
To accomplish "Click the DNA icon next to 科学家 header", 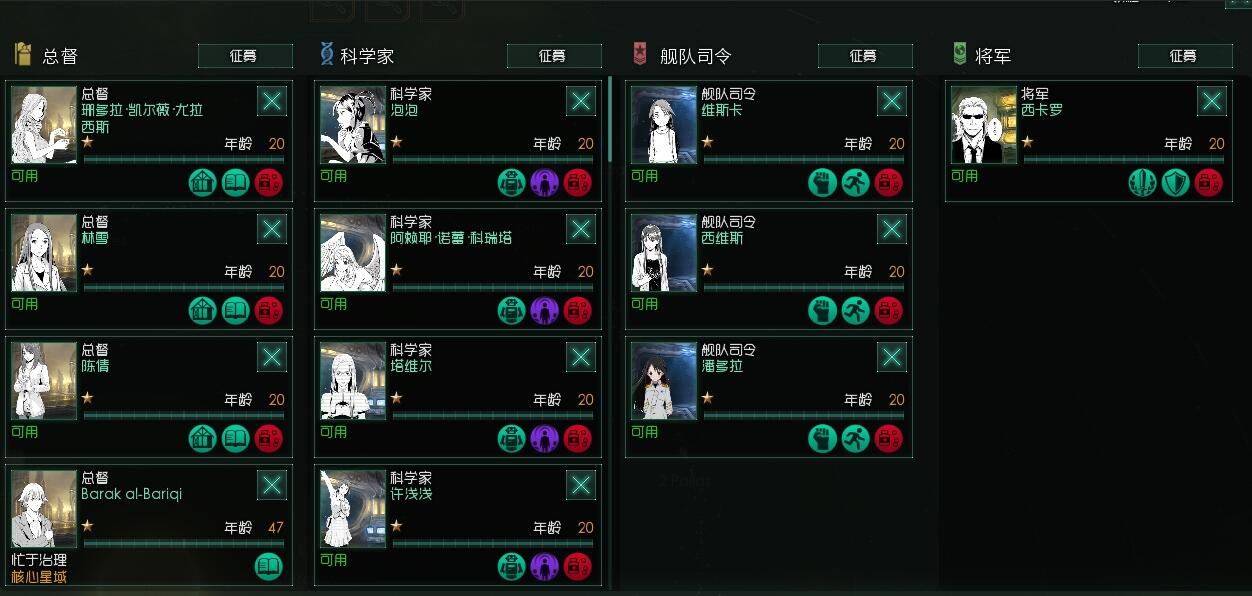I will (326, 54).
